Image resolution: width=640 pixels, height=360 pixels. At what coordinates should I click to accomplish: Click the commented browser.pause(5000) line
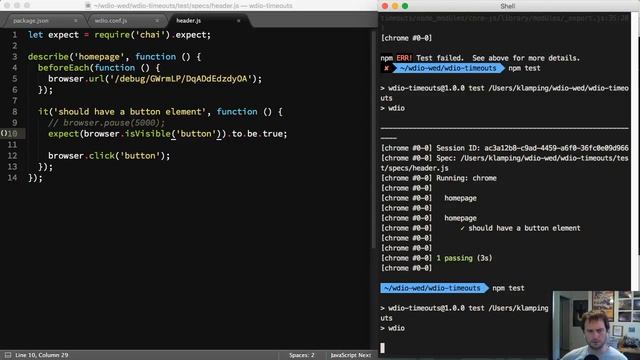tap(107, 123)
